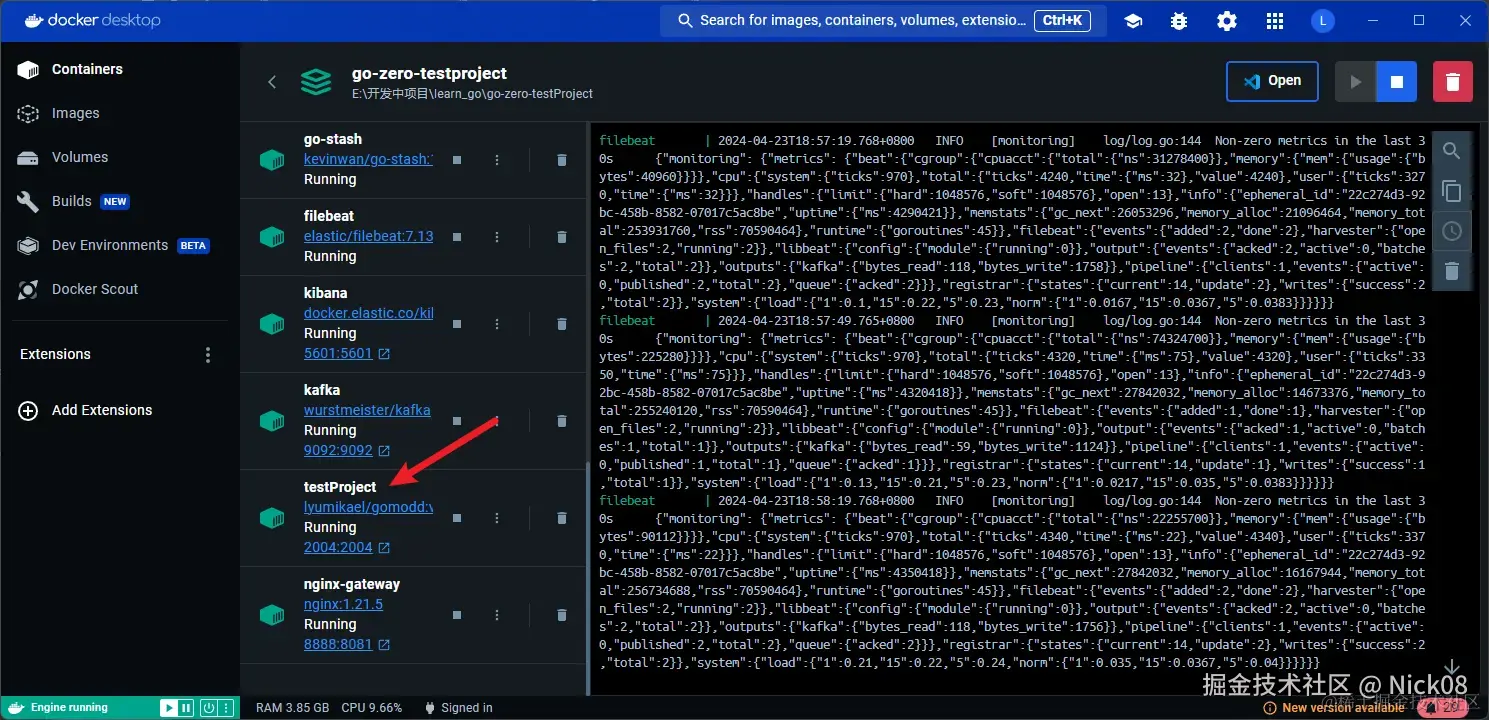
Task: Select the nginx-gateway container name
Action: pyautogui.click(x=352, y=584)
